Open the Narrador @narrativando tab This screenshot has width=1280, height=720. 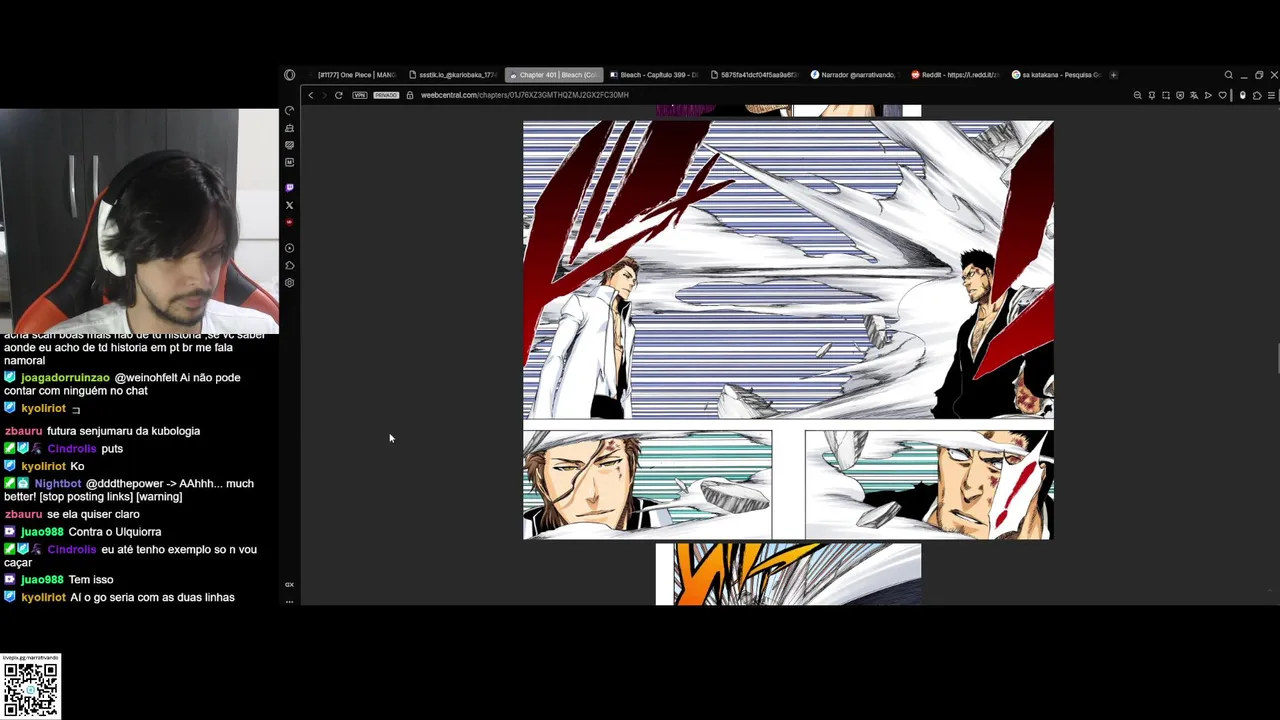[855, 75]
